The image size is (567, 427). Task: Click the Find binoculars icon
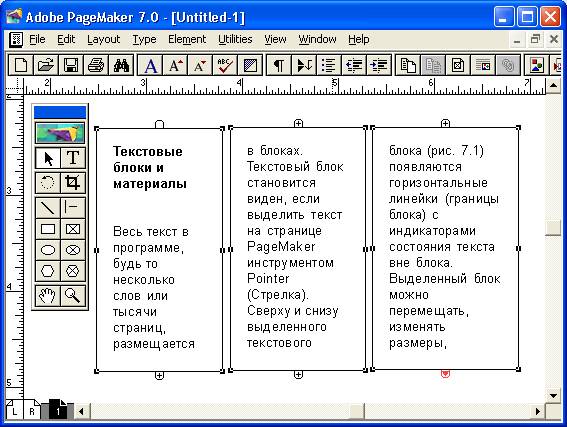tap(121, 65)
